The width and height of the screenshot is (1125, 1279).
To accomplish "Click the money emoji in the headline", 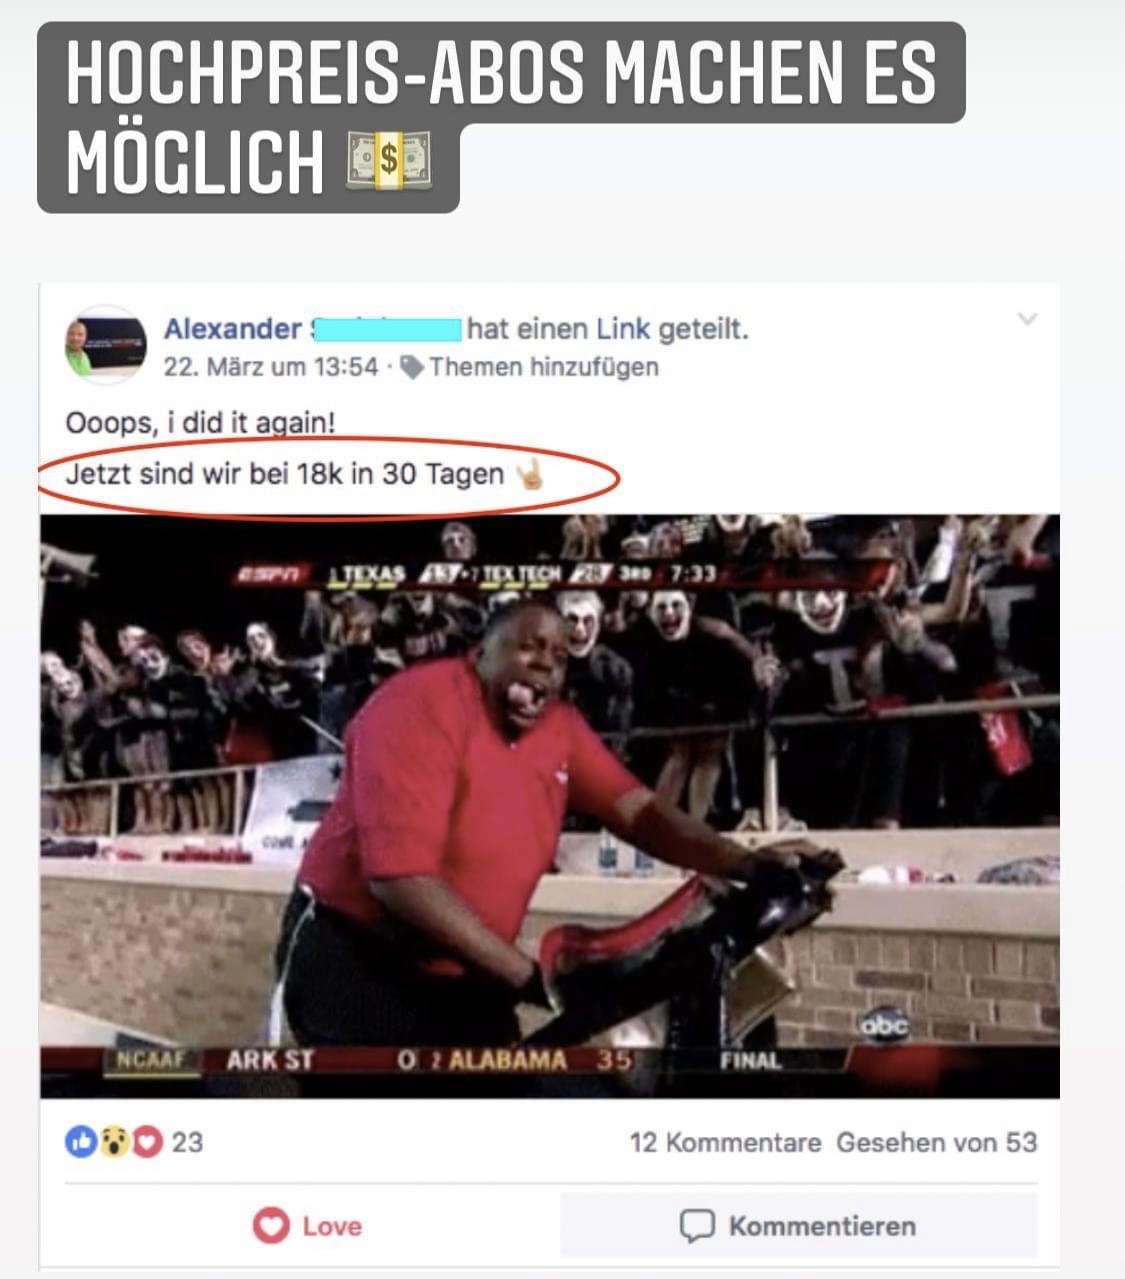I will (x=389, y=160).
